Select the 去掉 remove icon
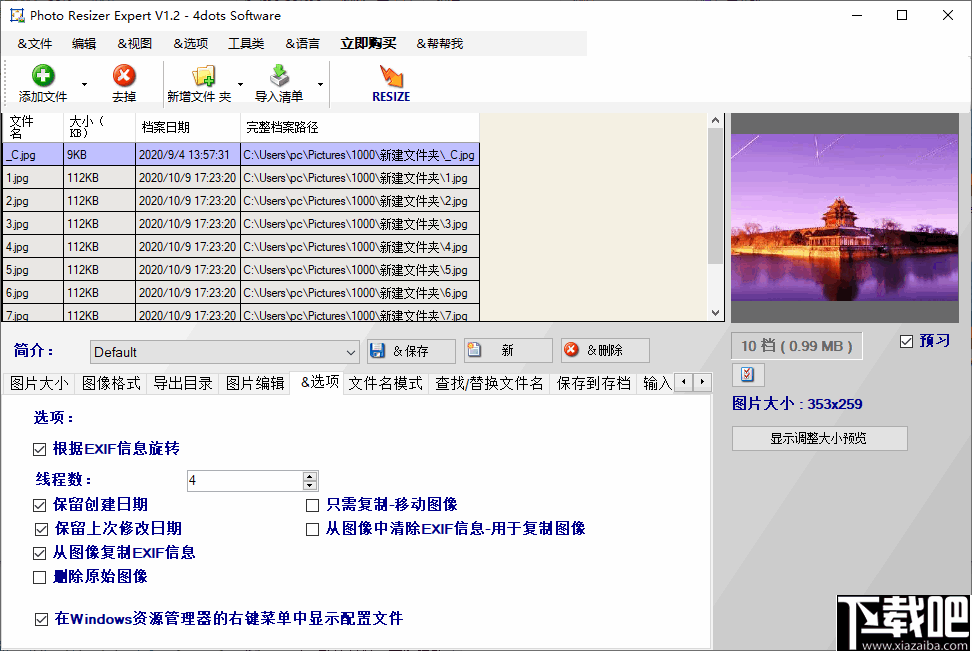This screenshot has height=651, width=972. coord(124,74)
